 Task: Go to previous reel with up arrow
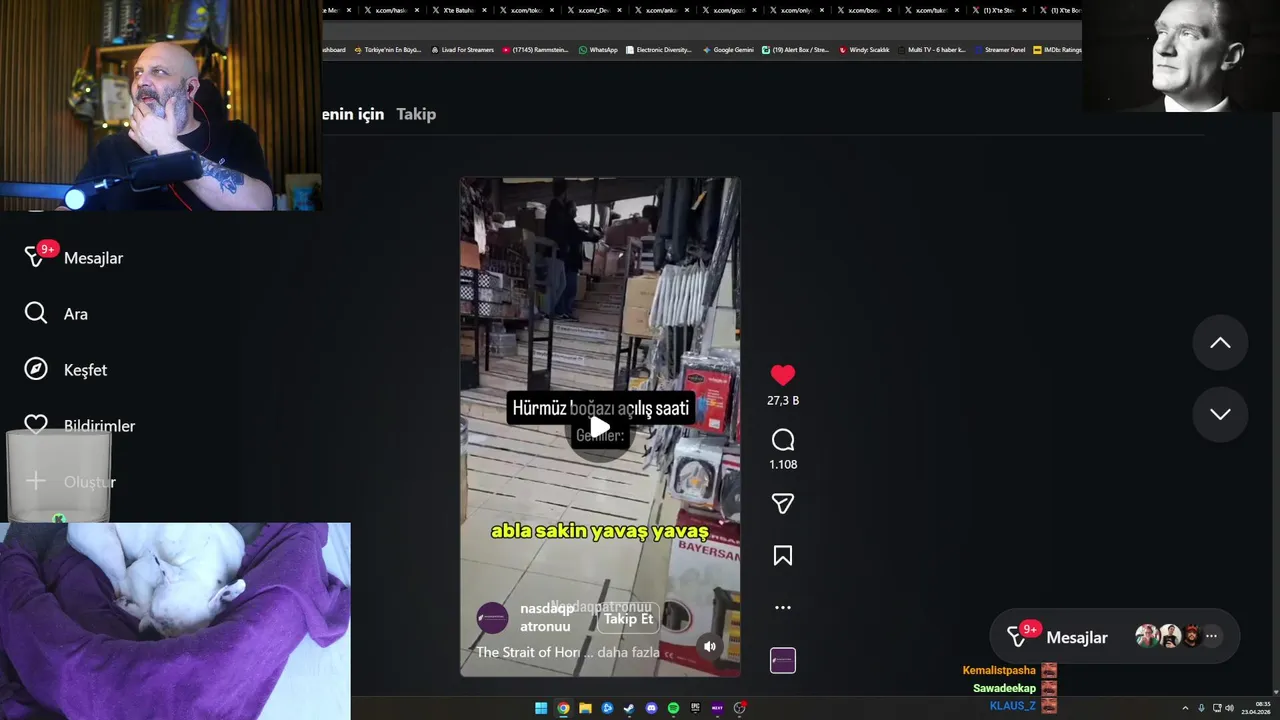pyautogui.click(x=1220, y=343)
